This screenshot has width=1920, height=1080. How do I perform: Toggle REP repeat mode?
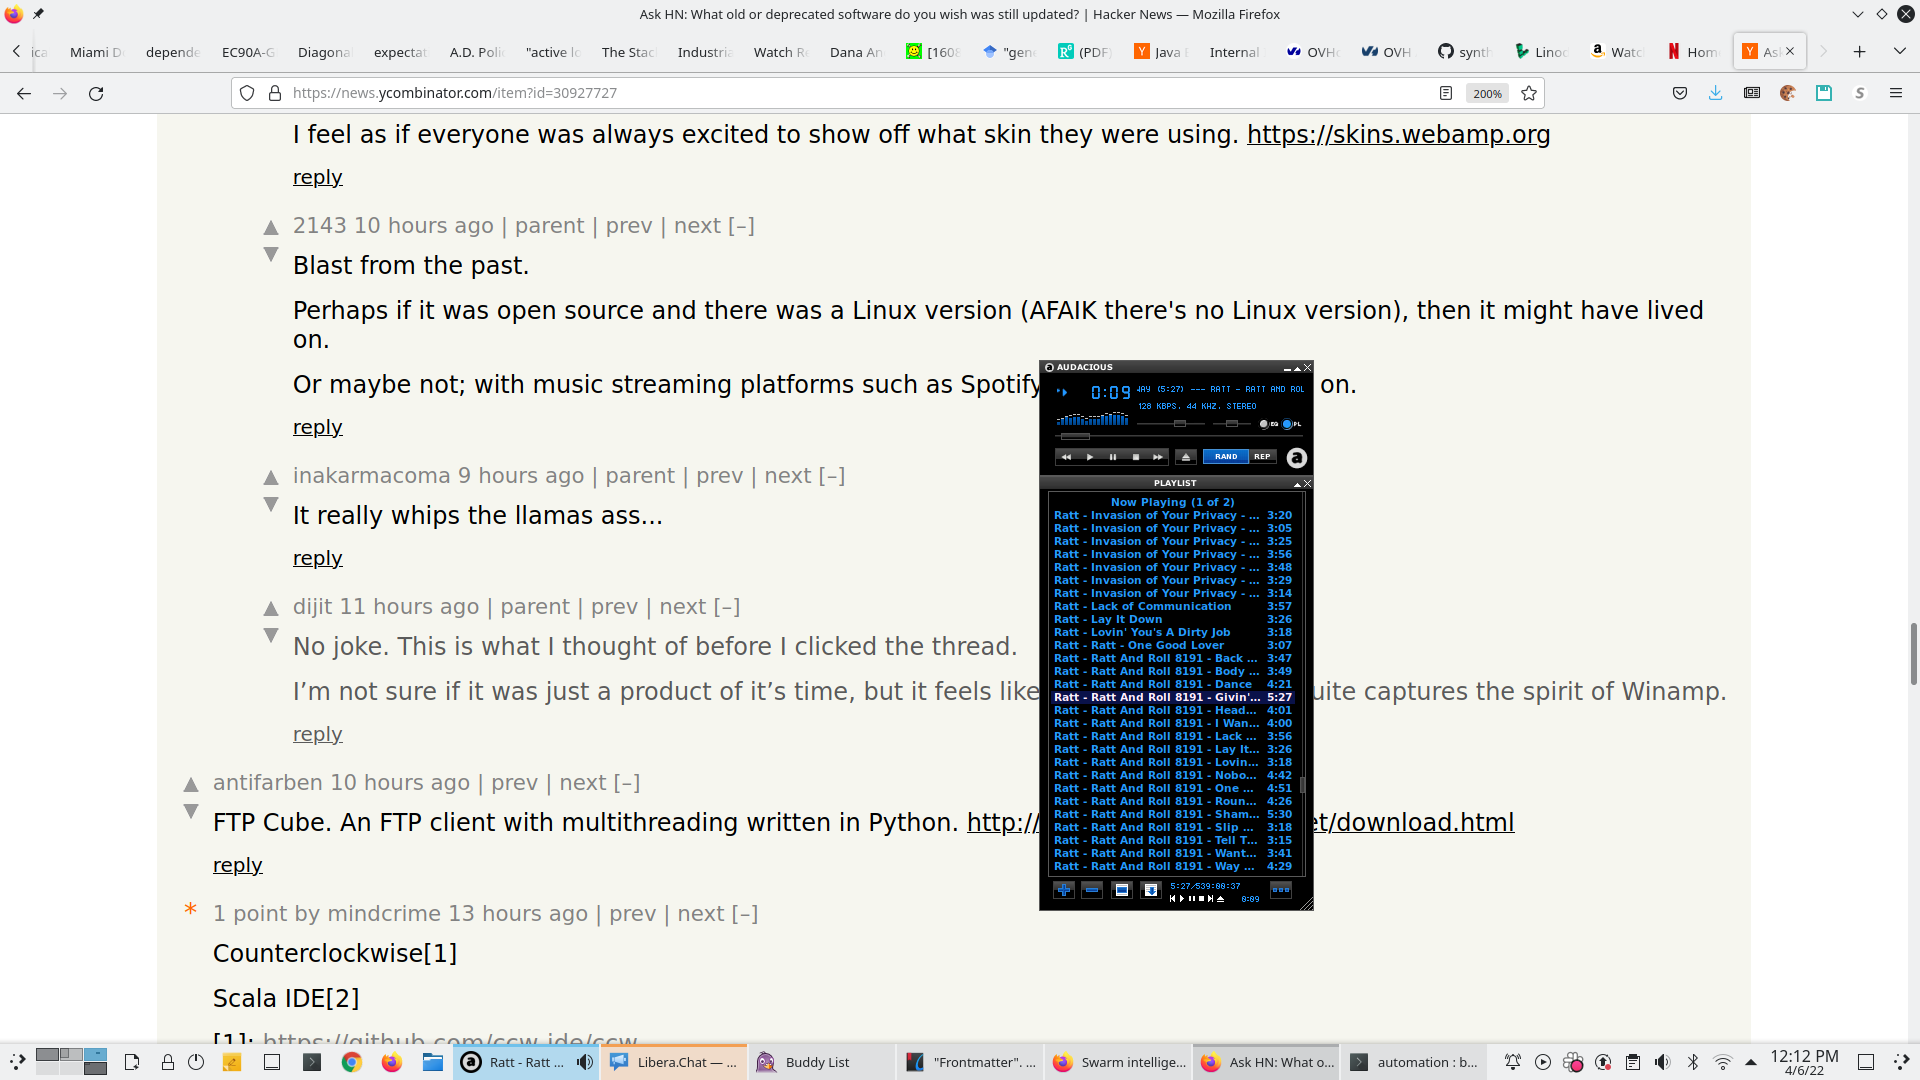1262,457
